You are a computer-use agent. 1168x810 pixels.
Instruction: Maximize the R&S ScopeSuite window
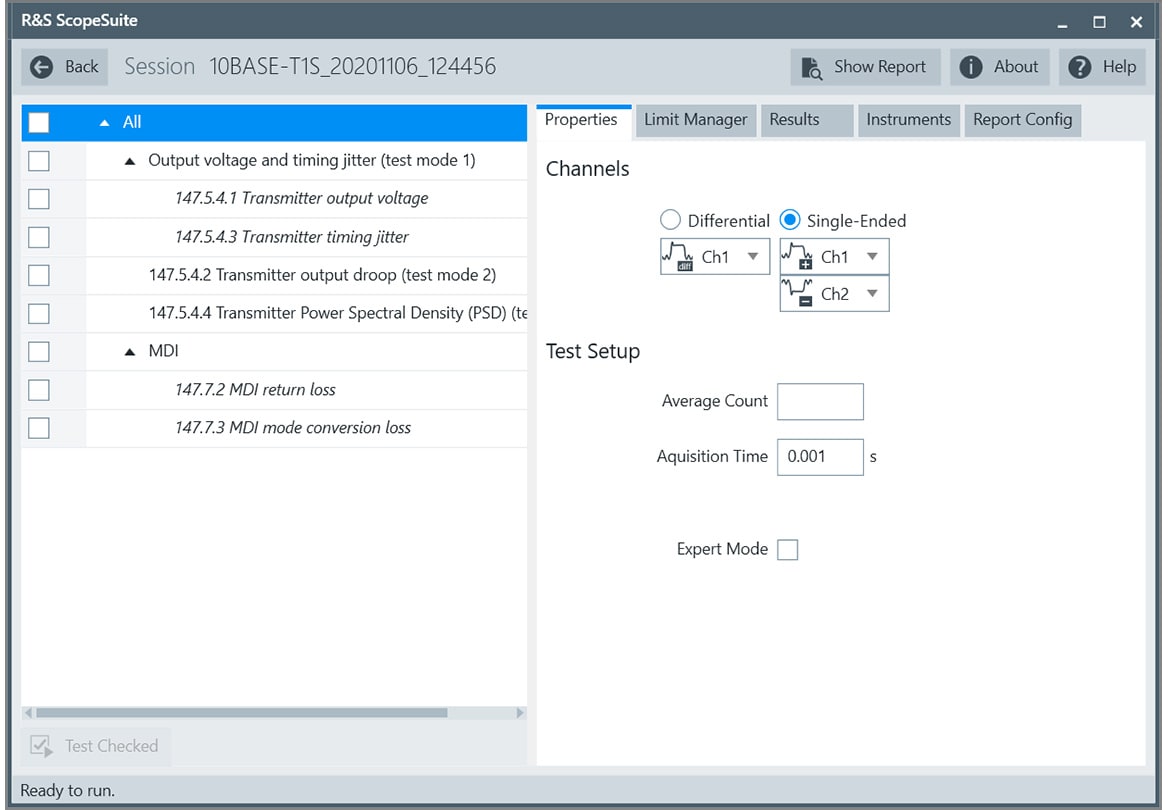click(1099, 22)
